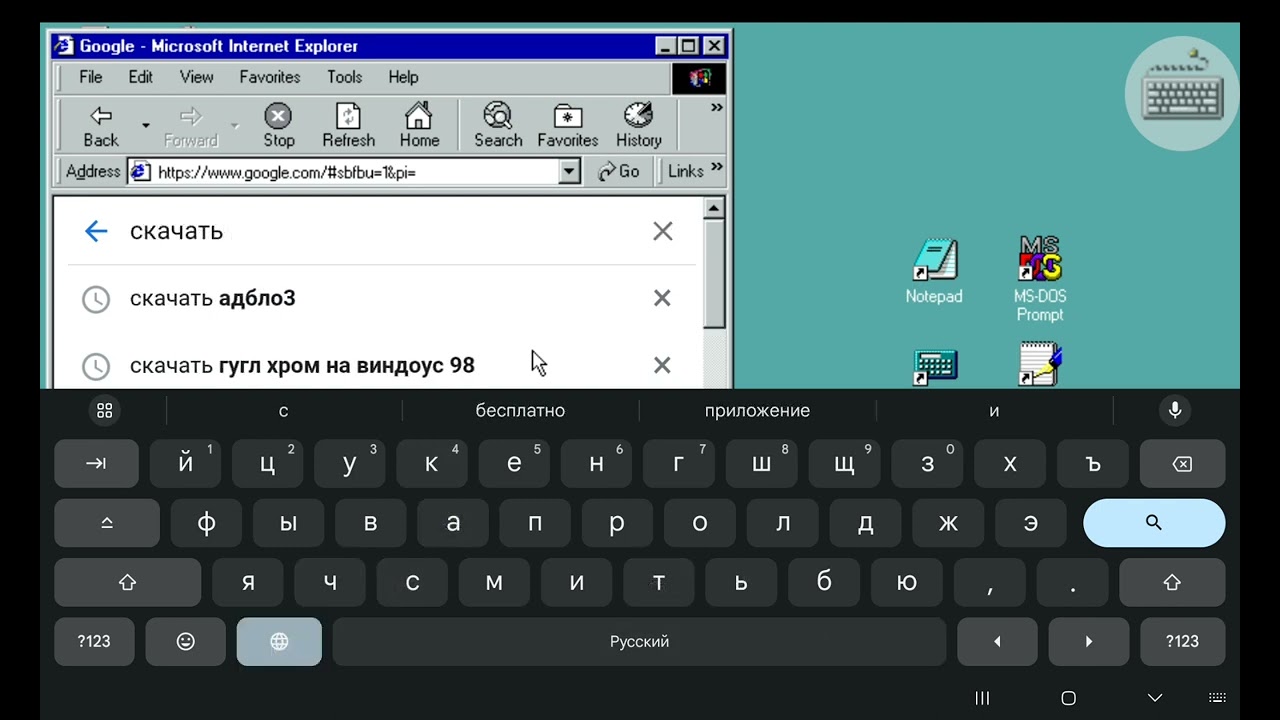Viewport: 1280px width, 720px height.
Task: Tap the 'э' key
Action: coord(1030,523)
